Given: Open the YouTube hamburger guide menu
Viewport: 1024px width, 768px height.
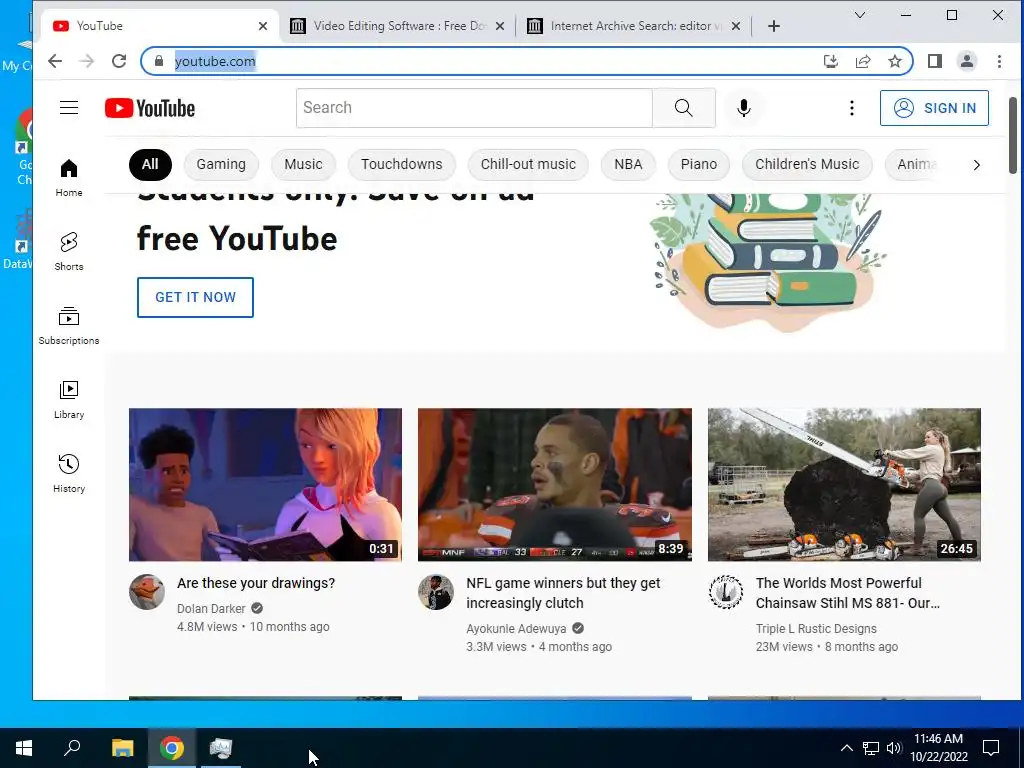Looking at the screenshot, I should (69, 108).
